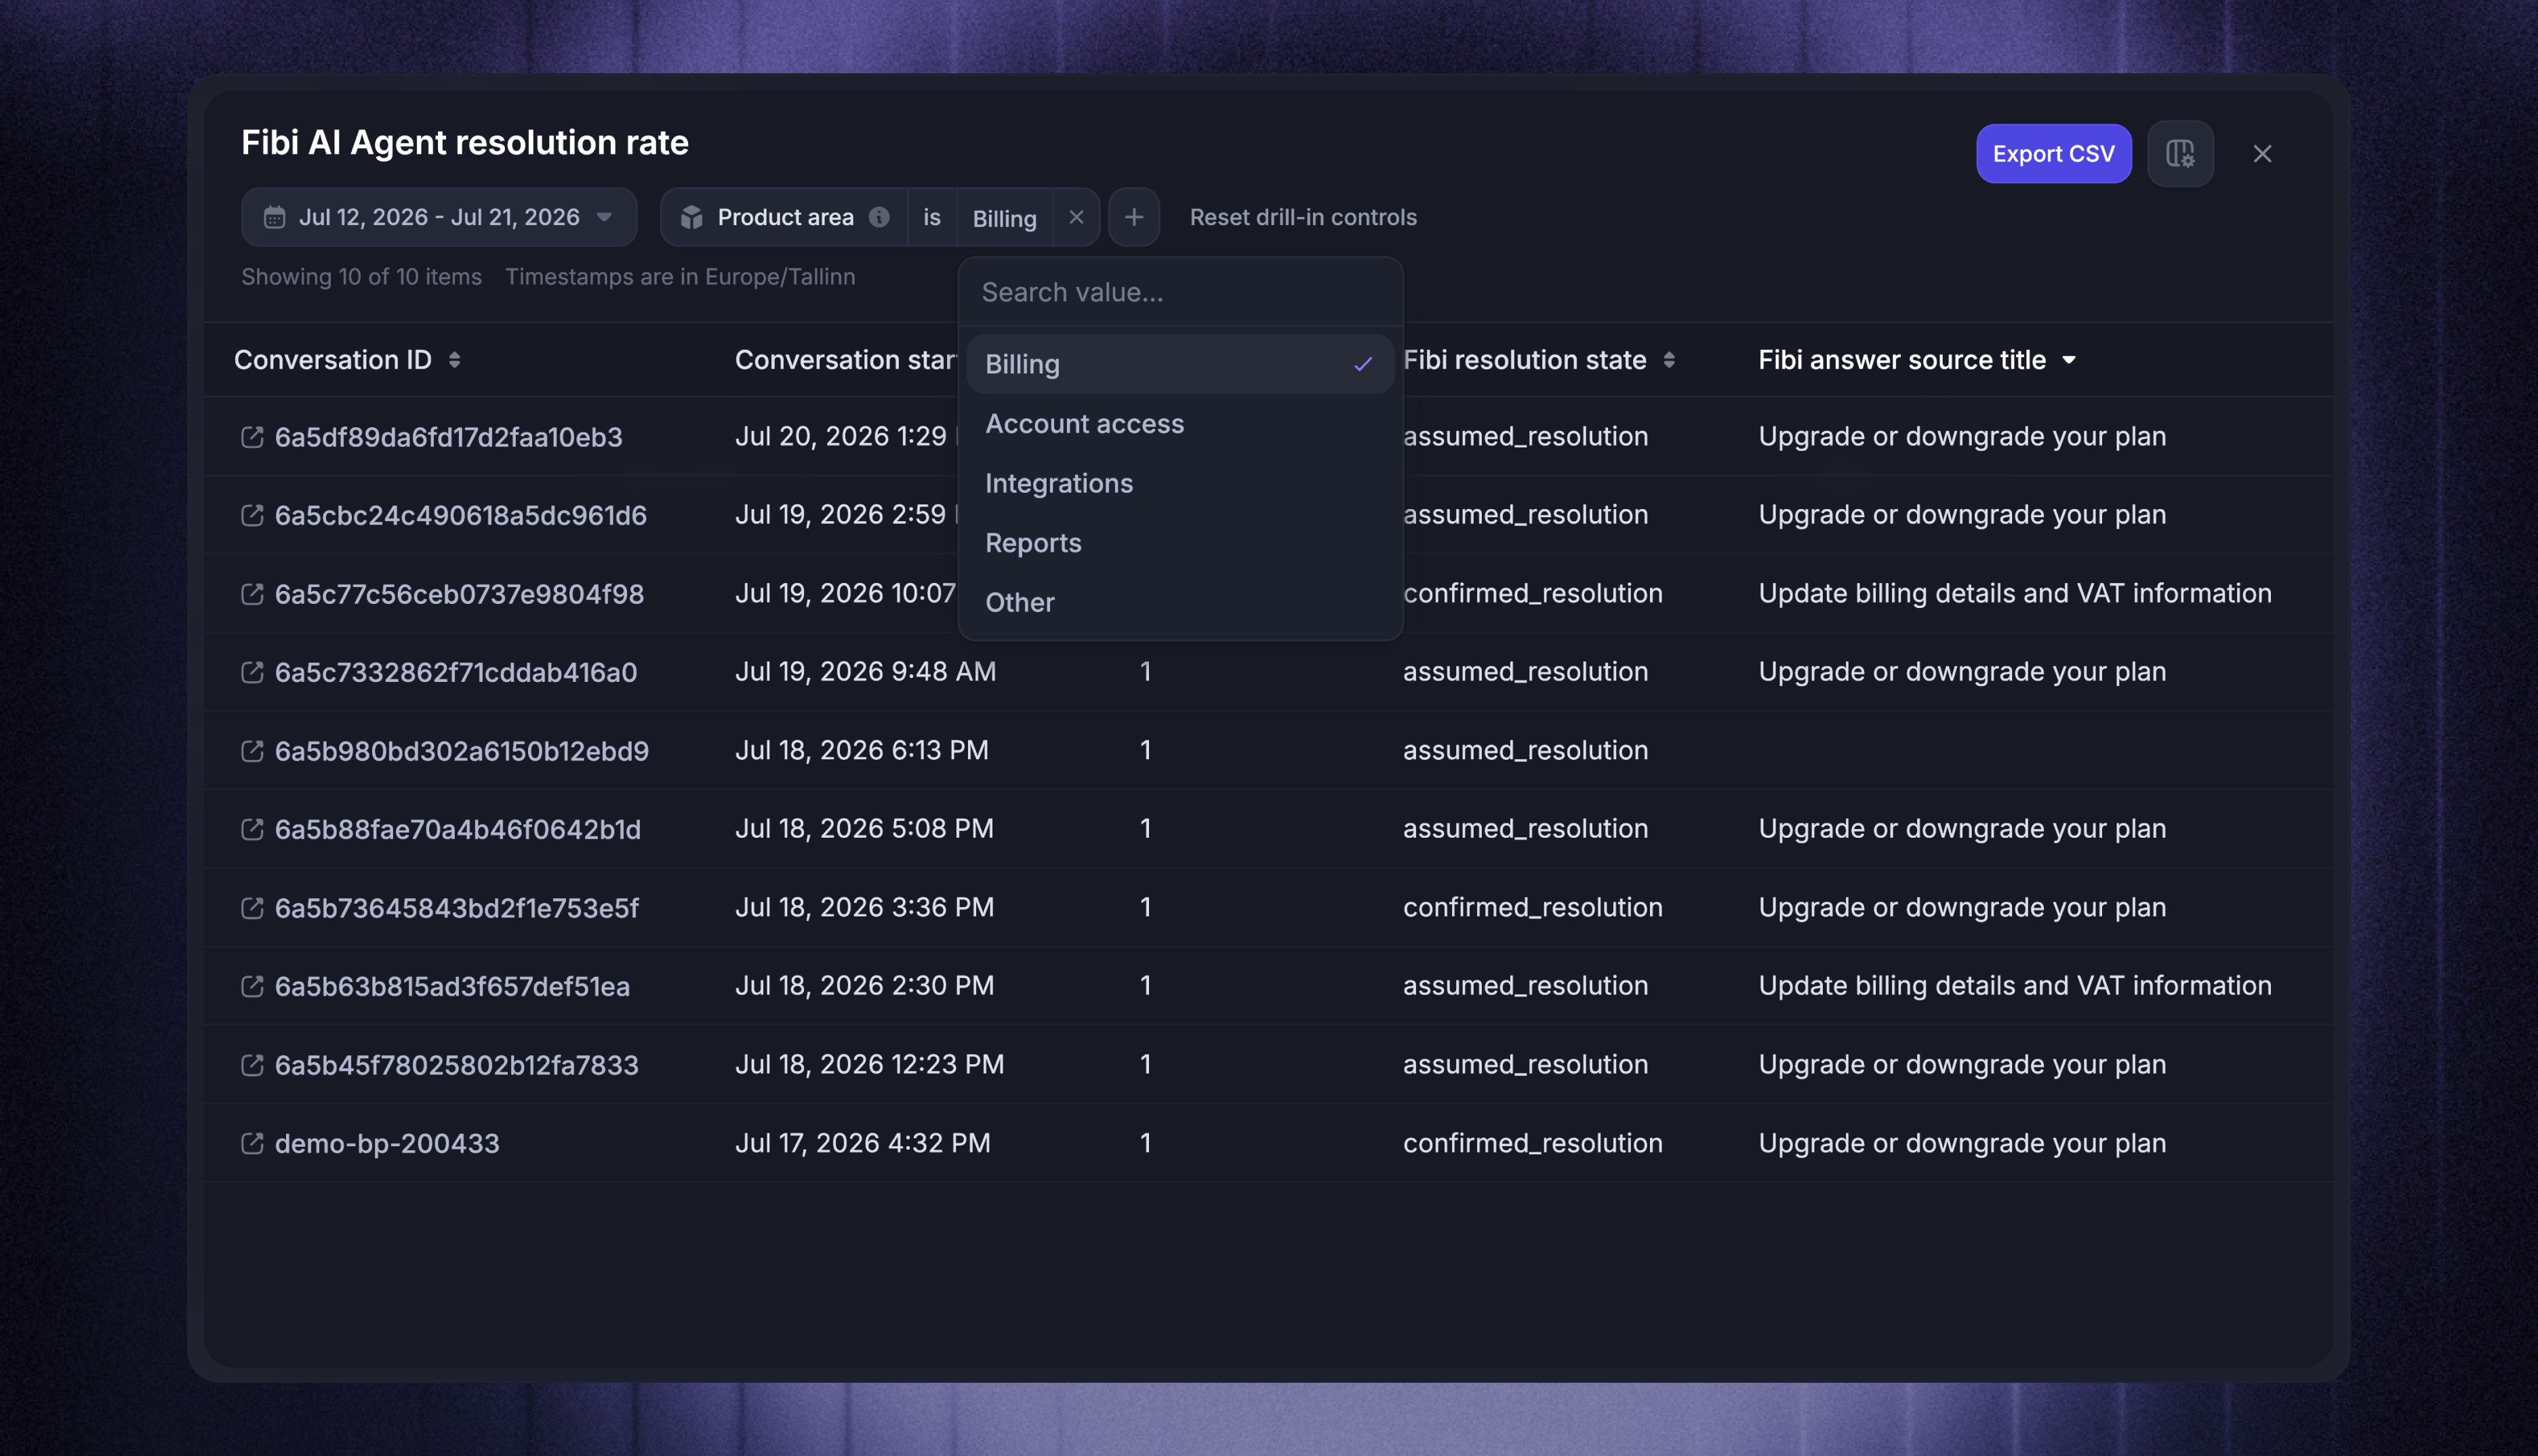
Task: Change the 'is' filter operator
Action: pyautogui.click(x=932, y=217)
